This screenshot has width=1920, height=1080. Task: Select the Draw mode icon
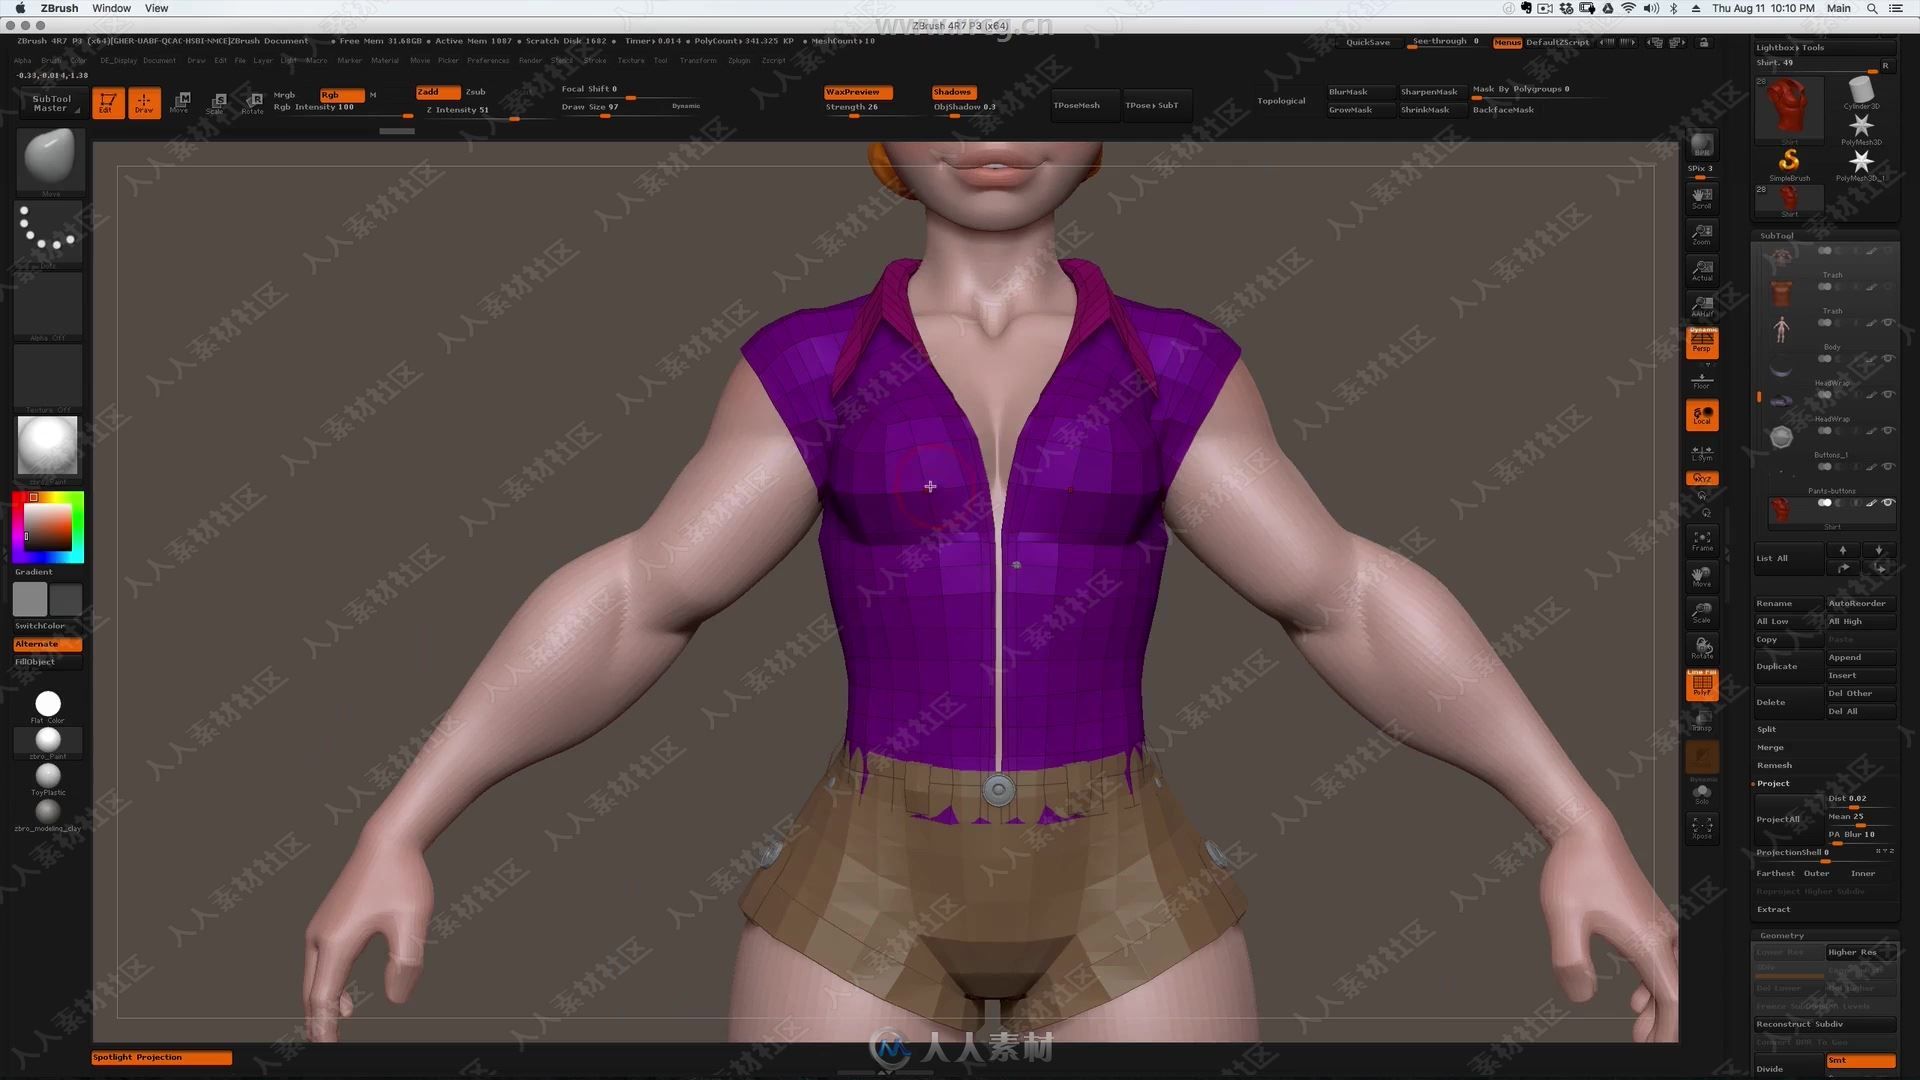click(144, 103)
